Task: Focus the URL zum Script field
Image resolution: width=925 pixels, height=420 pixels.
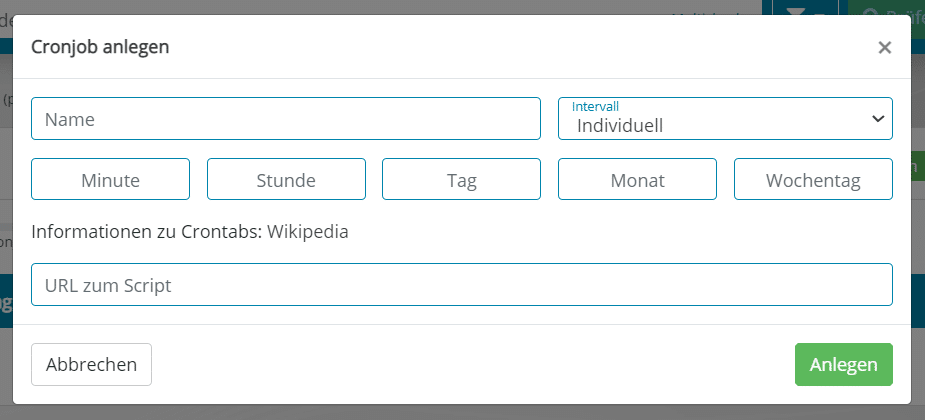Action: (x=462, y=285)
